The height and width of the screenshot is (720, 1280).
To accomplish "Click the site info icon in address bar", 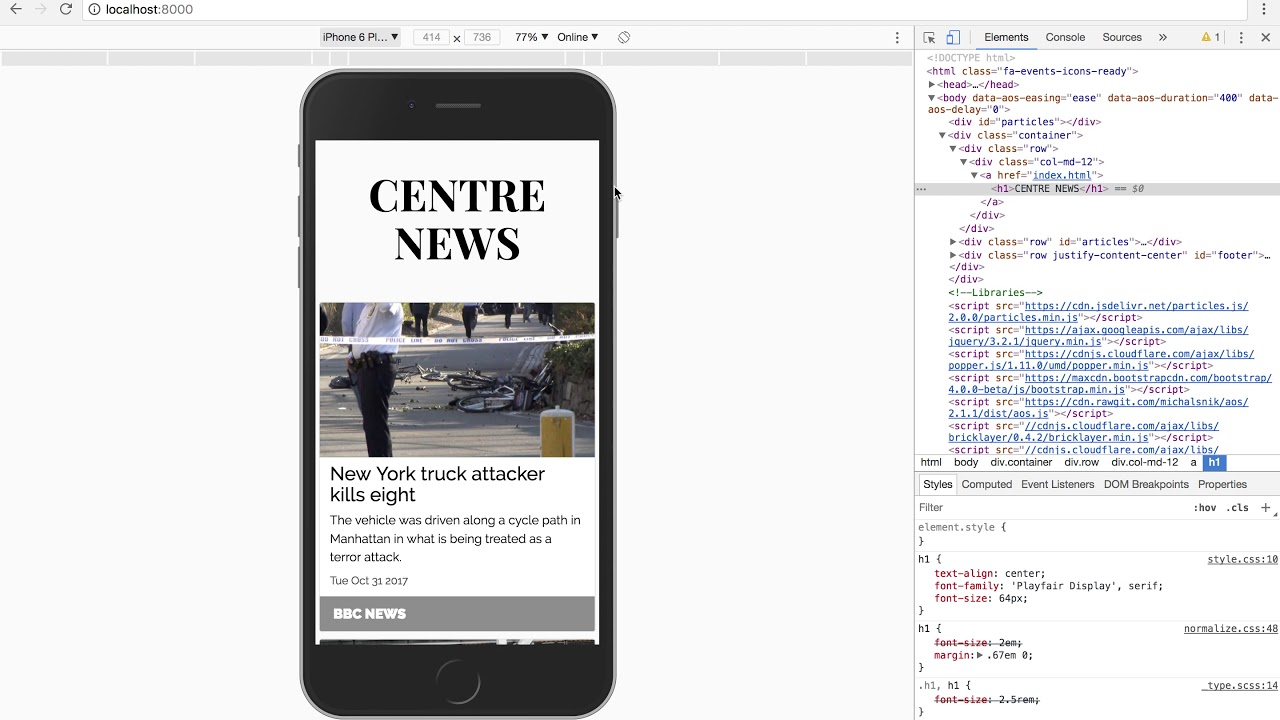I will pyautogui.click(x=94, y=9).
